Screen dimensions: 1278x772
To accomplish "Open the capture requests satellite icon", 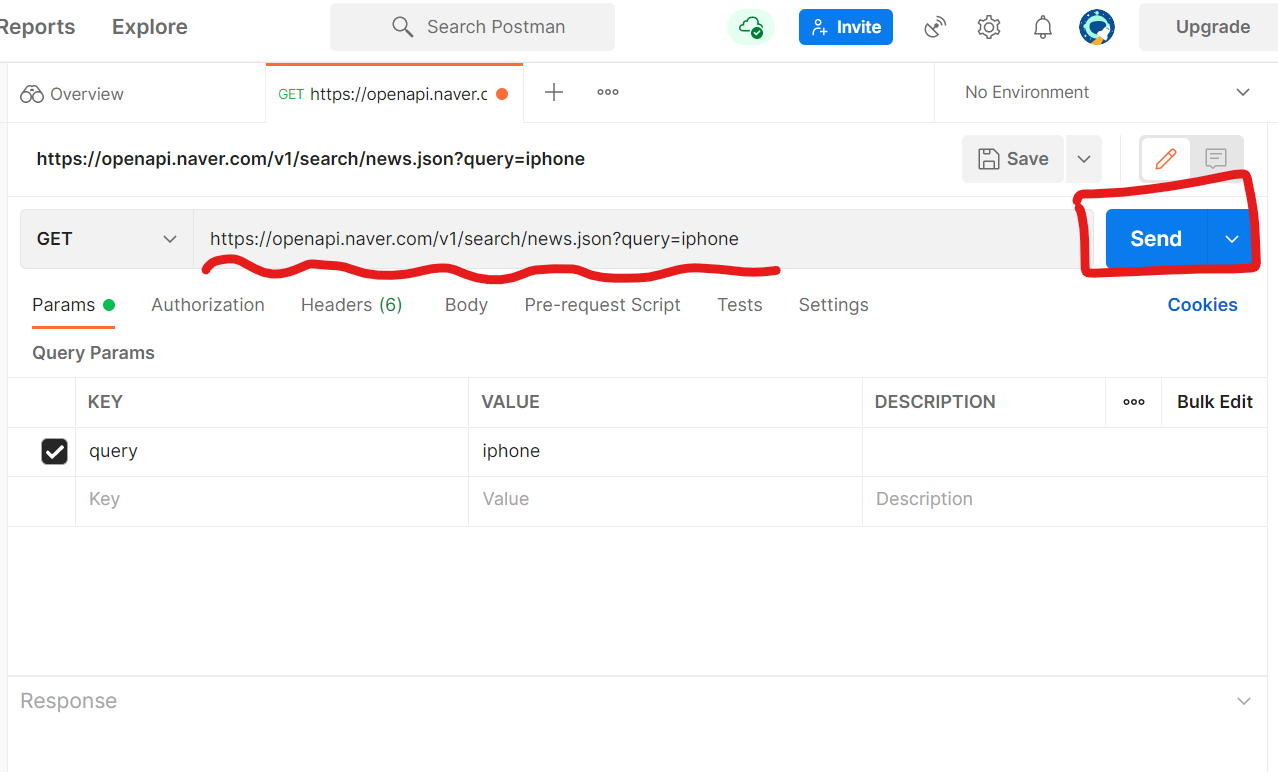I will (x=935, y=27).
